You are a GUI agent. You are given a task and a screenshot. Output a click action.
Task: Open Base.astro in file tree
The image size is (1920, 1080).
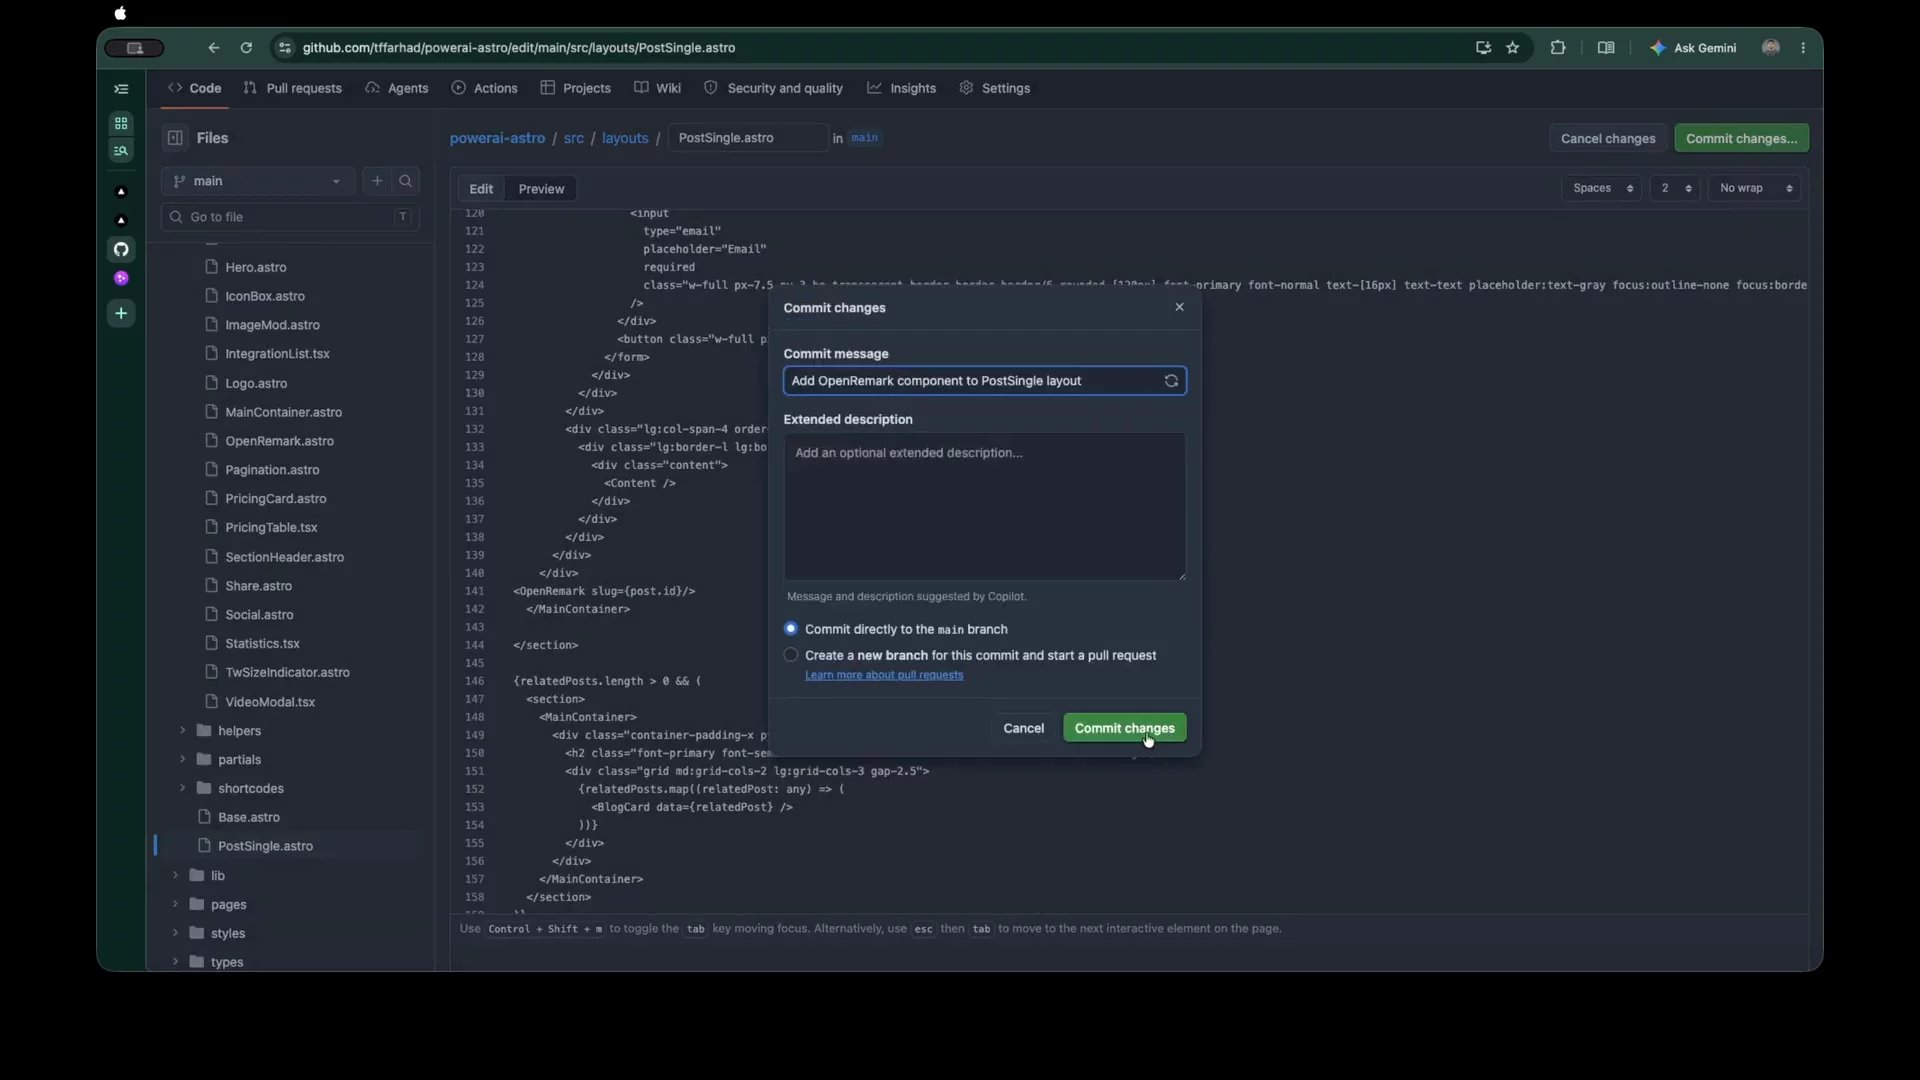click(248, 818)
